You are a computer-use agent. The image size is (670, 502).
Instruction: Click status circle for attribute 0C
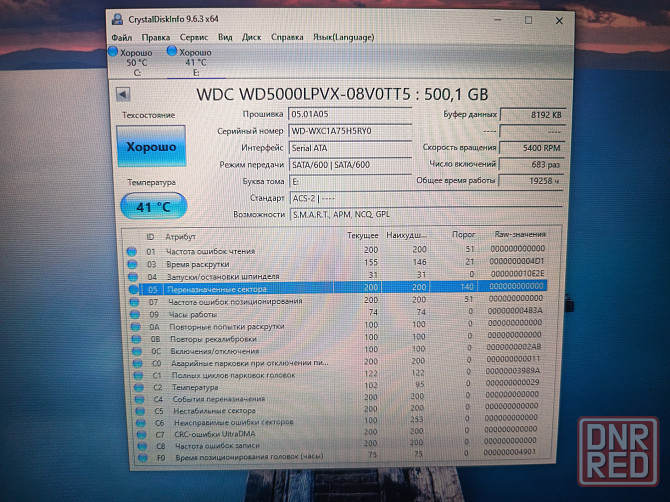(137, 351)
